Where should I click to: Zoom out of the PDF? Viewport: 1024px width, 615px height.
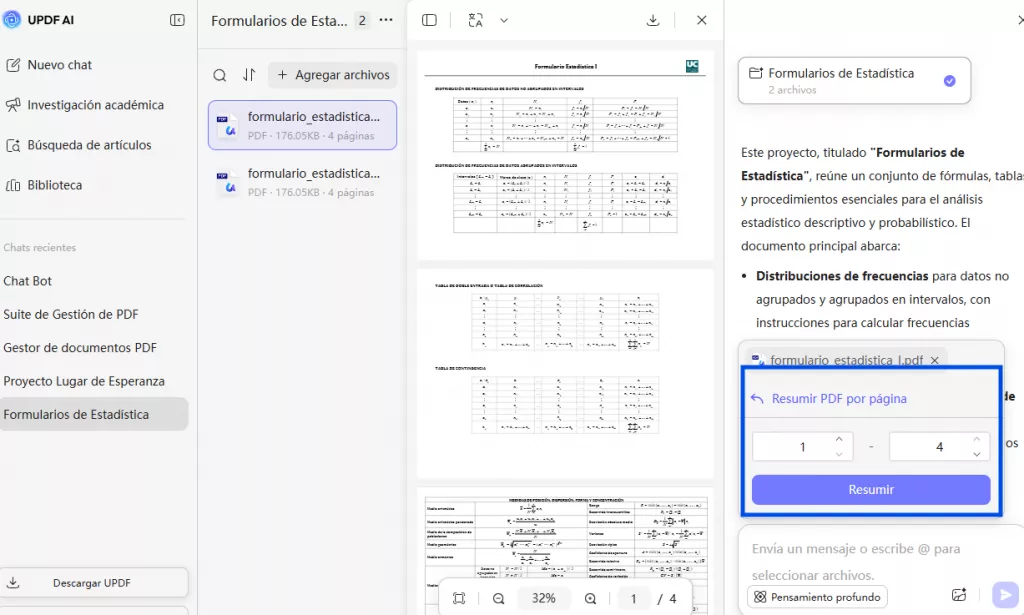click(498, 598)
